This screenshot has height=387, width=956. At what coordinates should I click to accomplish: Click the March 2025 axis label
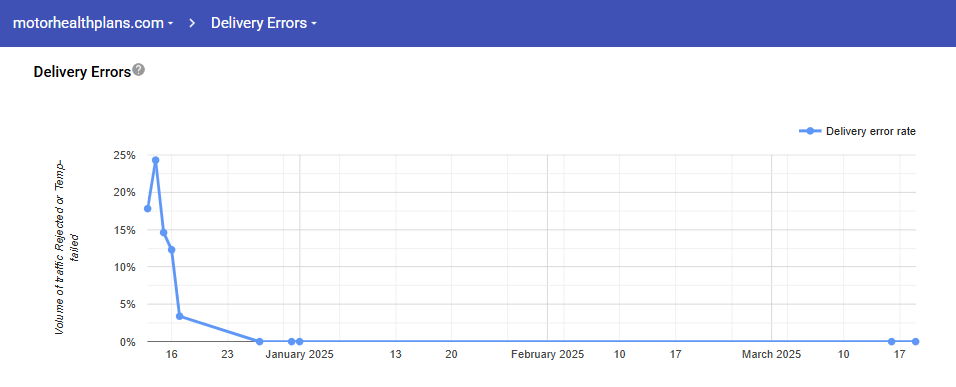click(x=771, y=355)
